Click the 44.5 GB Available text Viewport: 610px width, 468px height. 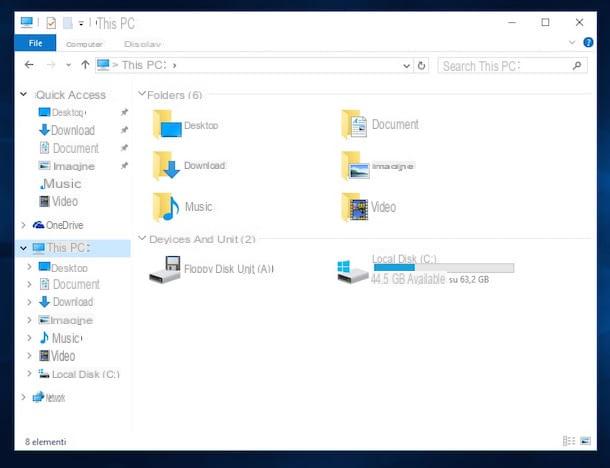408,279
